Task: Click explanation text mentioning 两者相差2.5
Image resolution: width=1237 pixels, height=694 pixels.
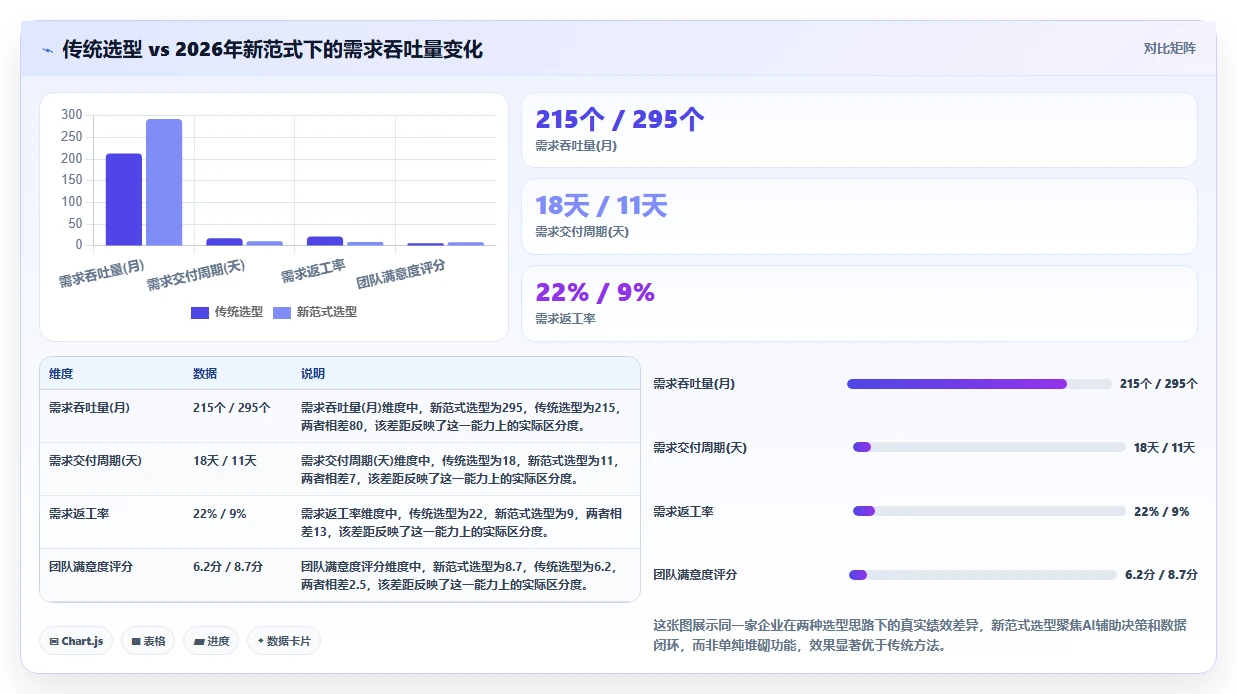Action: point(459,575)
